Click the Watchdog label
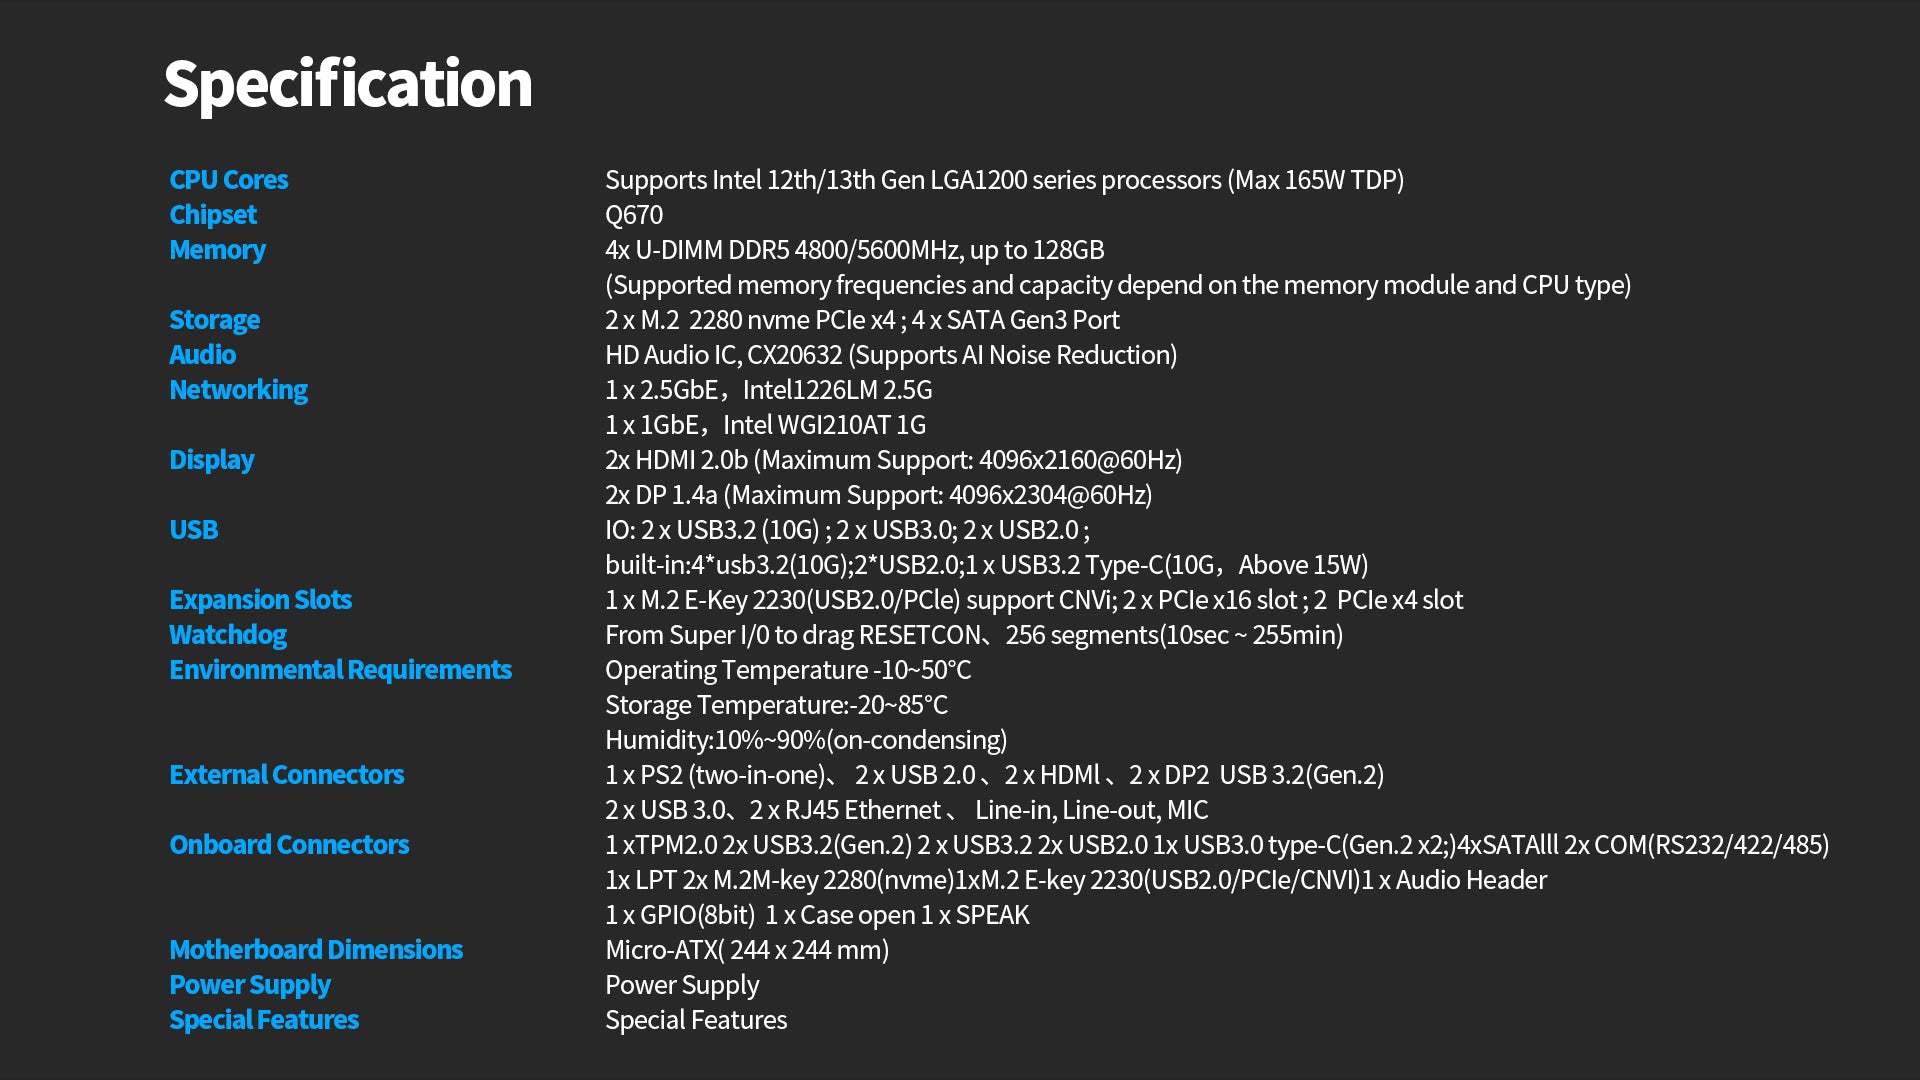This screenshot has width=1920, height=1080. pos(227,635)
